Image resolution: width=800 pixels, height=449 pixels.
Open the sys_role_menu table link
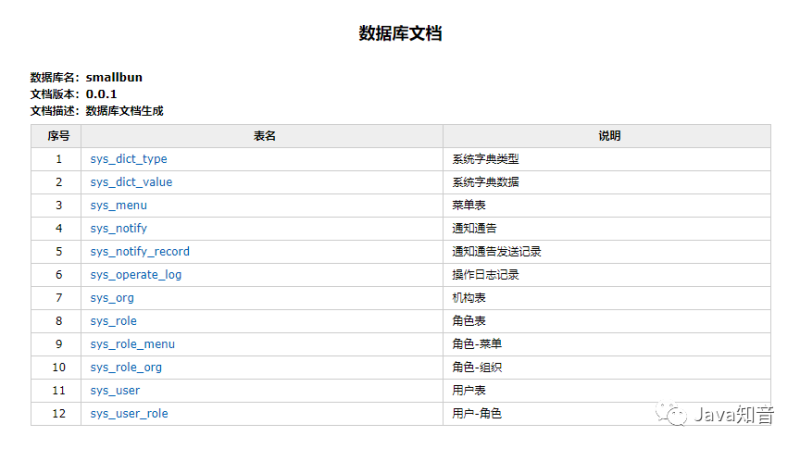[132, 344]
